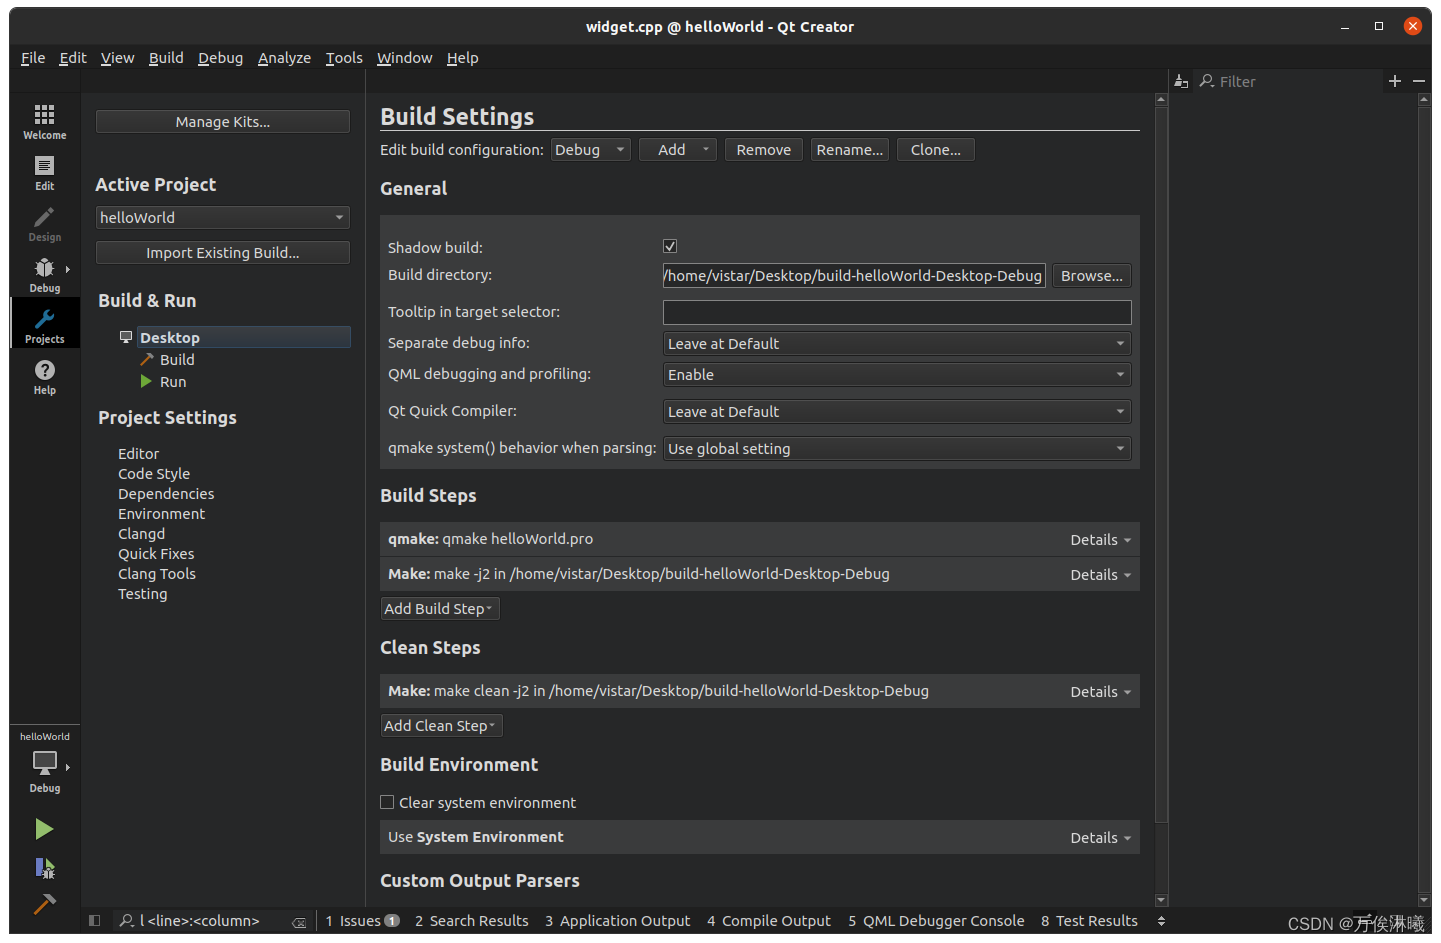Toggle the Shadow build checkbox
The width and height of the screenshot is (1441, 943).
[670, 246]
